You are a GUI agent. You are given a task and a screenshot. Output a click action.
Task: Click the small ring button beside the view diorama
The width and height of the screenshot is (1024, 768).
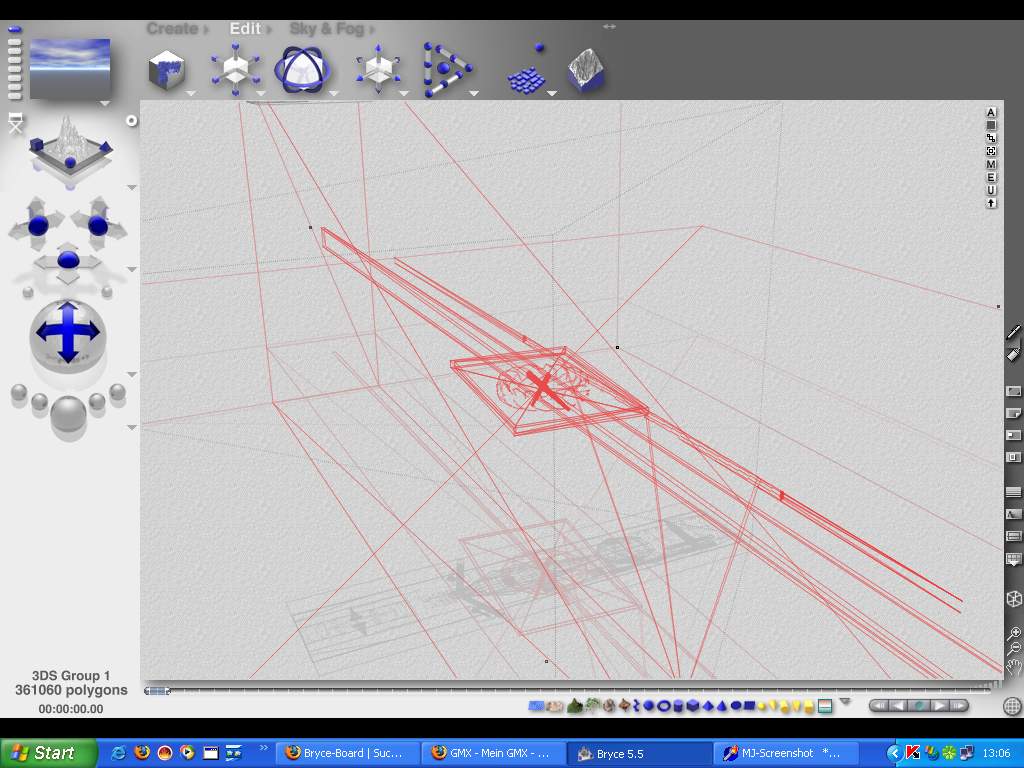[131, 121]
